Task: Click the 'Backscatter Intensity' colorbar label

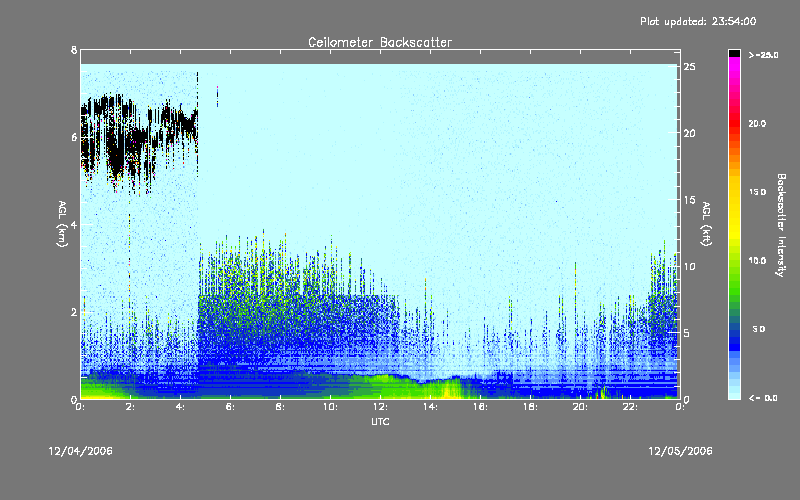Action: tap(781, 225)
